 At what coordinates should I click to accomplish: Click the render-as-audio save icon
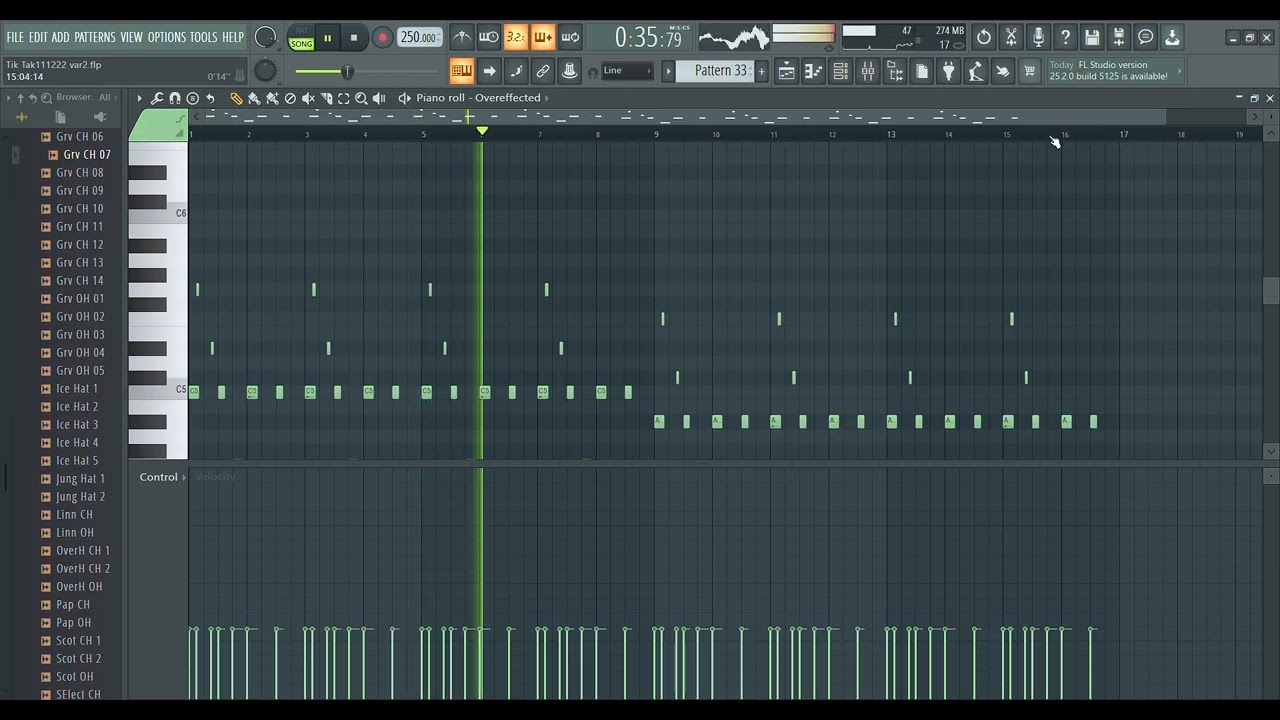click(x=1119, y=38)
